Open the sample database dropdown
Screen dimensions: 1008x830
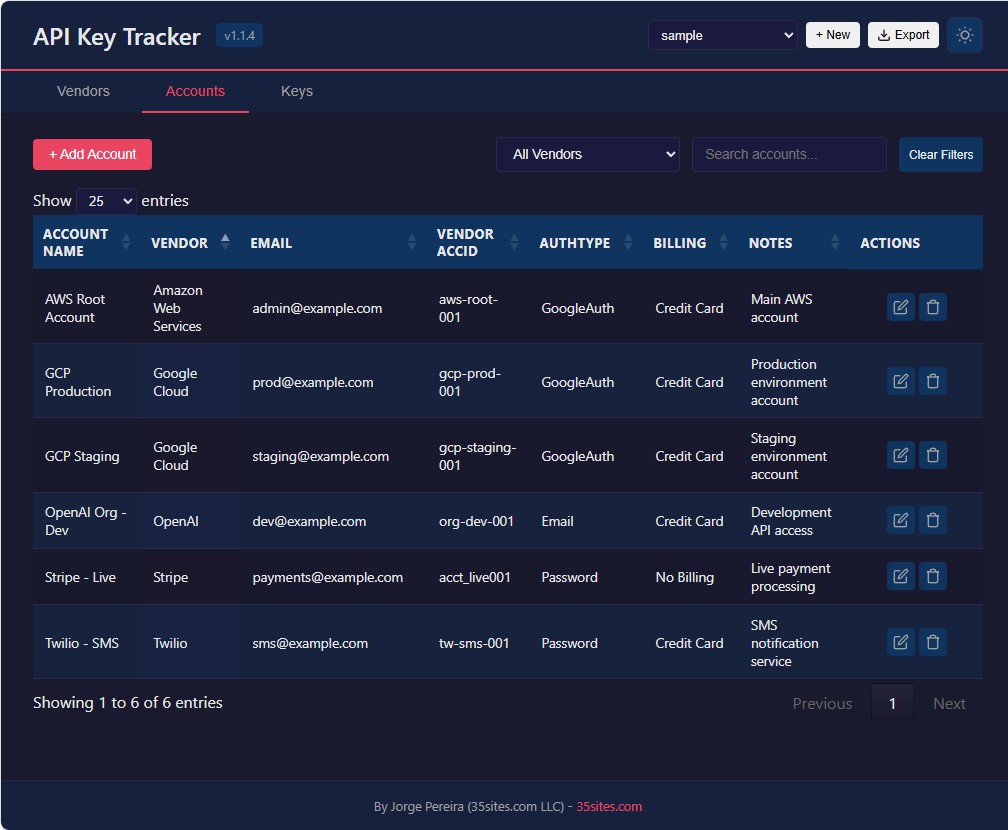click(723, 35)
